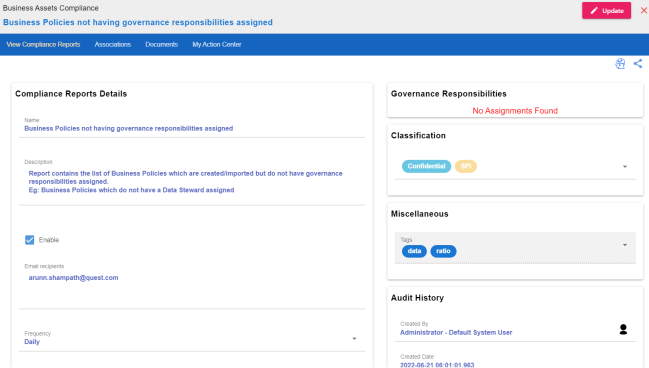Screen dimensions: 649x368
Task: Click the Daily frequency value
Action: click(32, 342)
